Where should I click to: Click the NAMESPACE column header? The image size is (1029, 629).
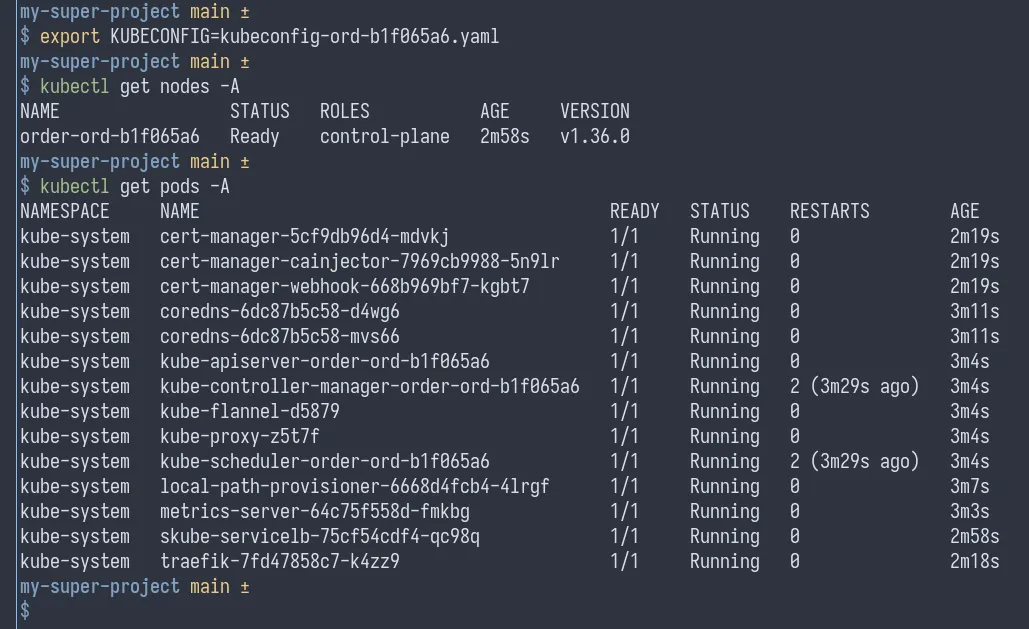[x=64, y=211]
